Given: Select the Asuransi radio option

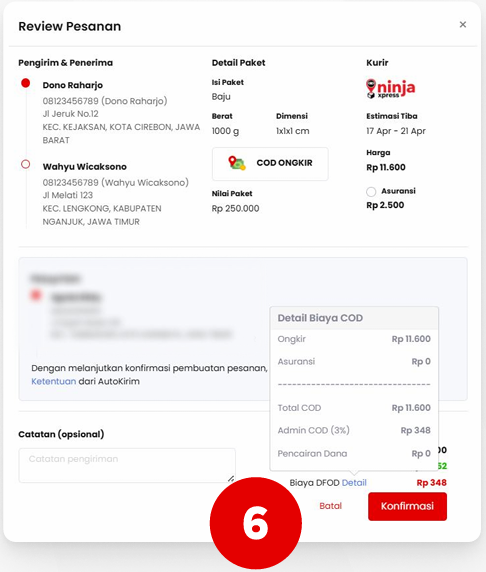Looking at the screenshot, I should tap(371, 192).
